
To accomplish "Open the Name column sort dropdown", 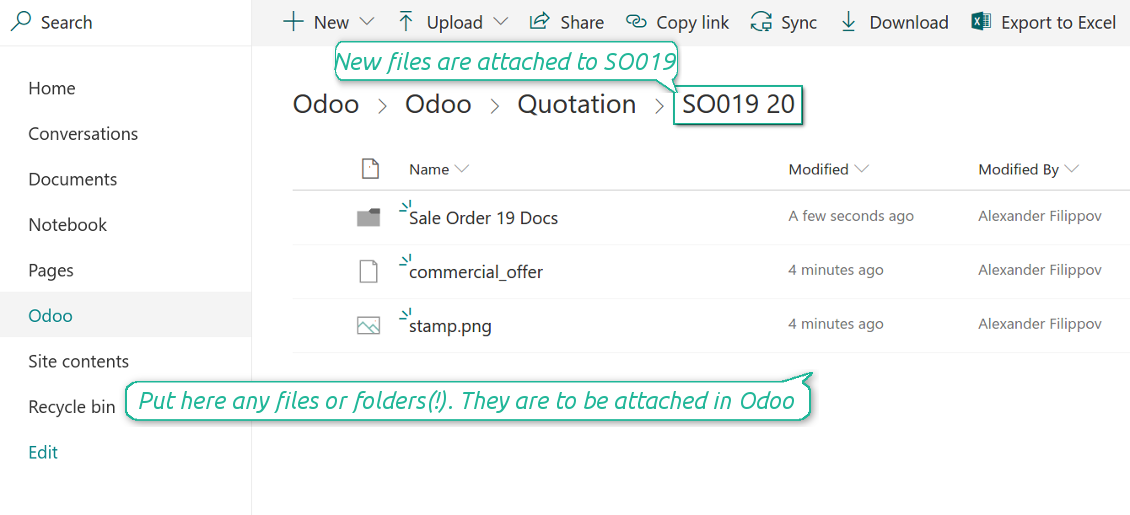I will (462, 169).
